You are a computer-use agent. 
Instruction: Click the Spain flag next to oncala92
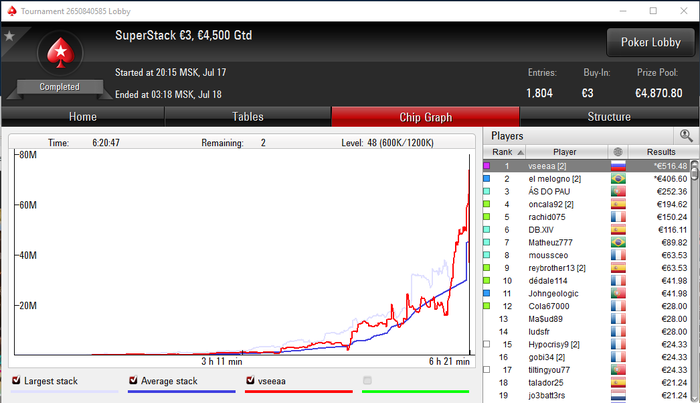[x=618, y=204]
